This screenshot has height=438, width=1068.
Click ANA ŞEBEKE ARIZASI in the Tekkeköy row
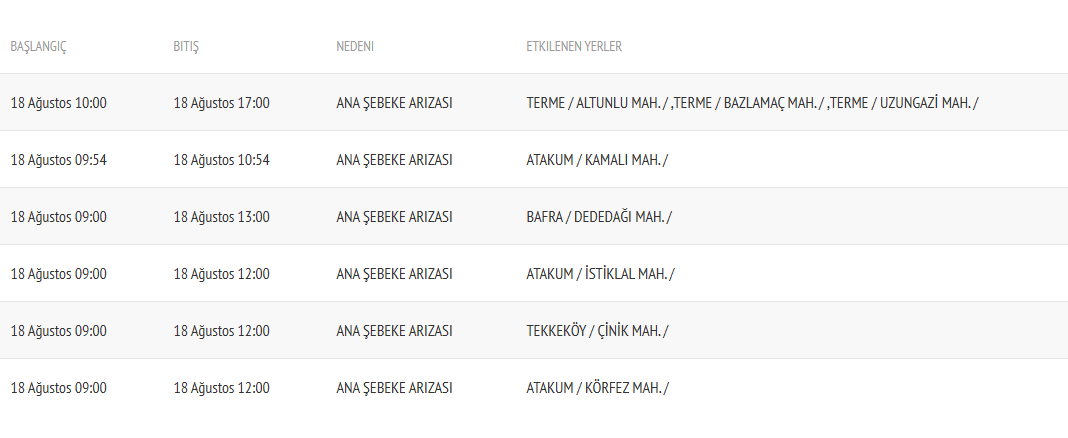[395, 331]
